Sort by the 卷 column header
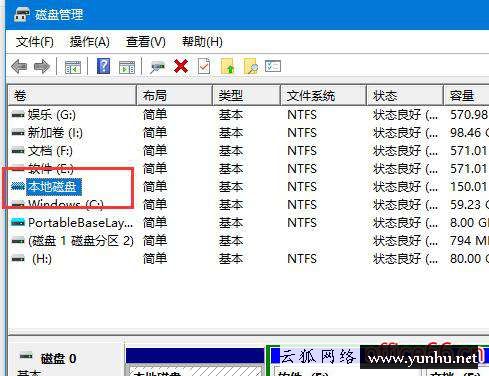This screenshot has height=376, width=489. click(72, 96)
